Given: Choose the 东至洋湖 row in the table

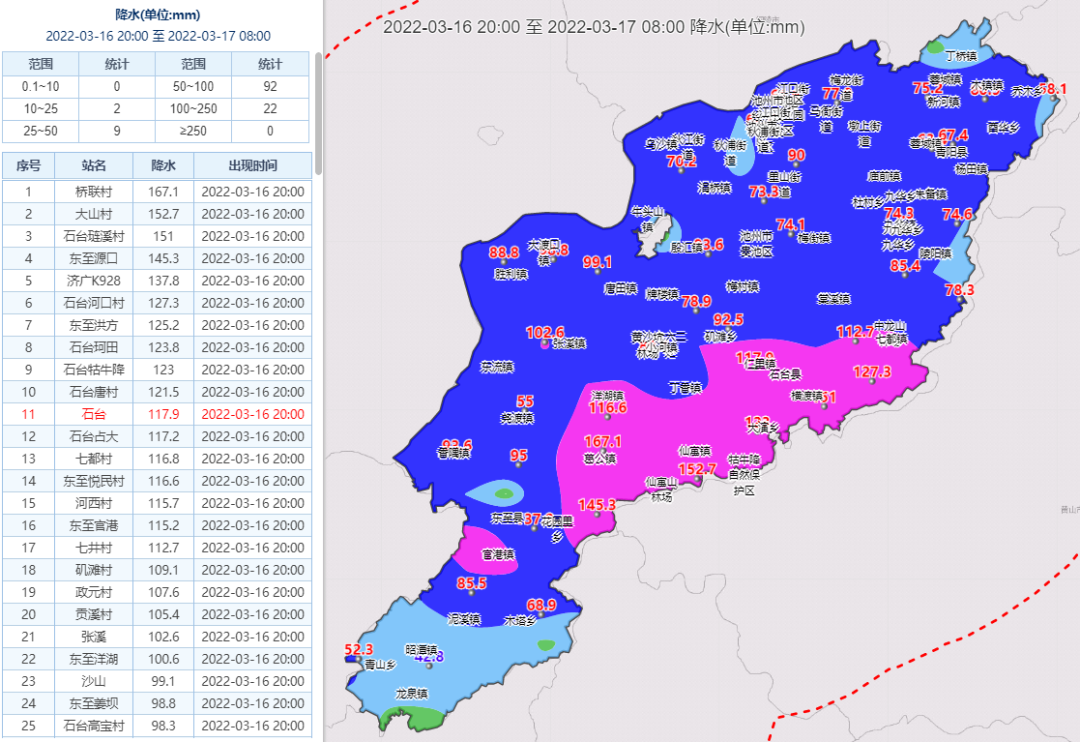Looking at the screenshot, I should (94, 659).
